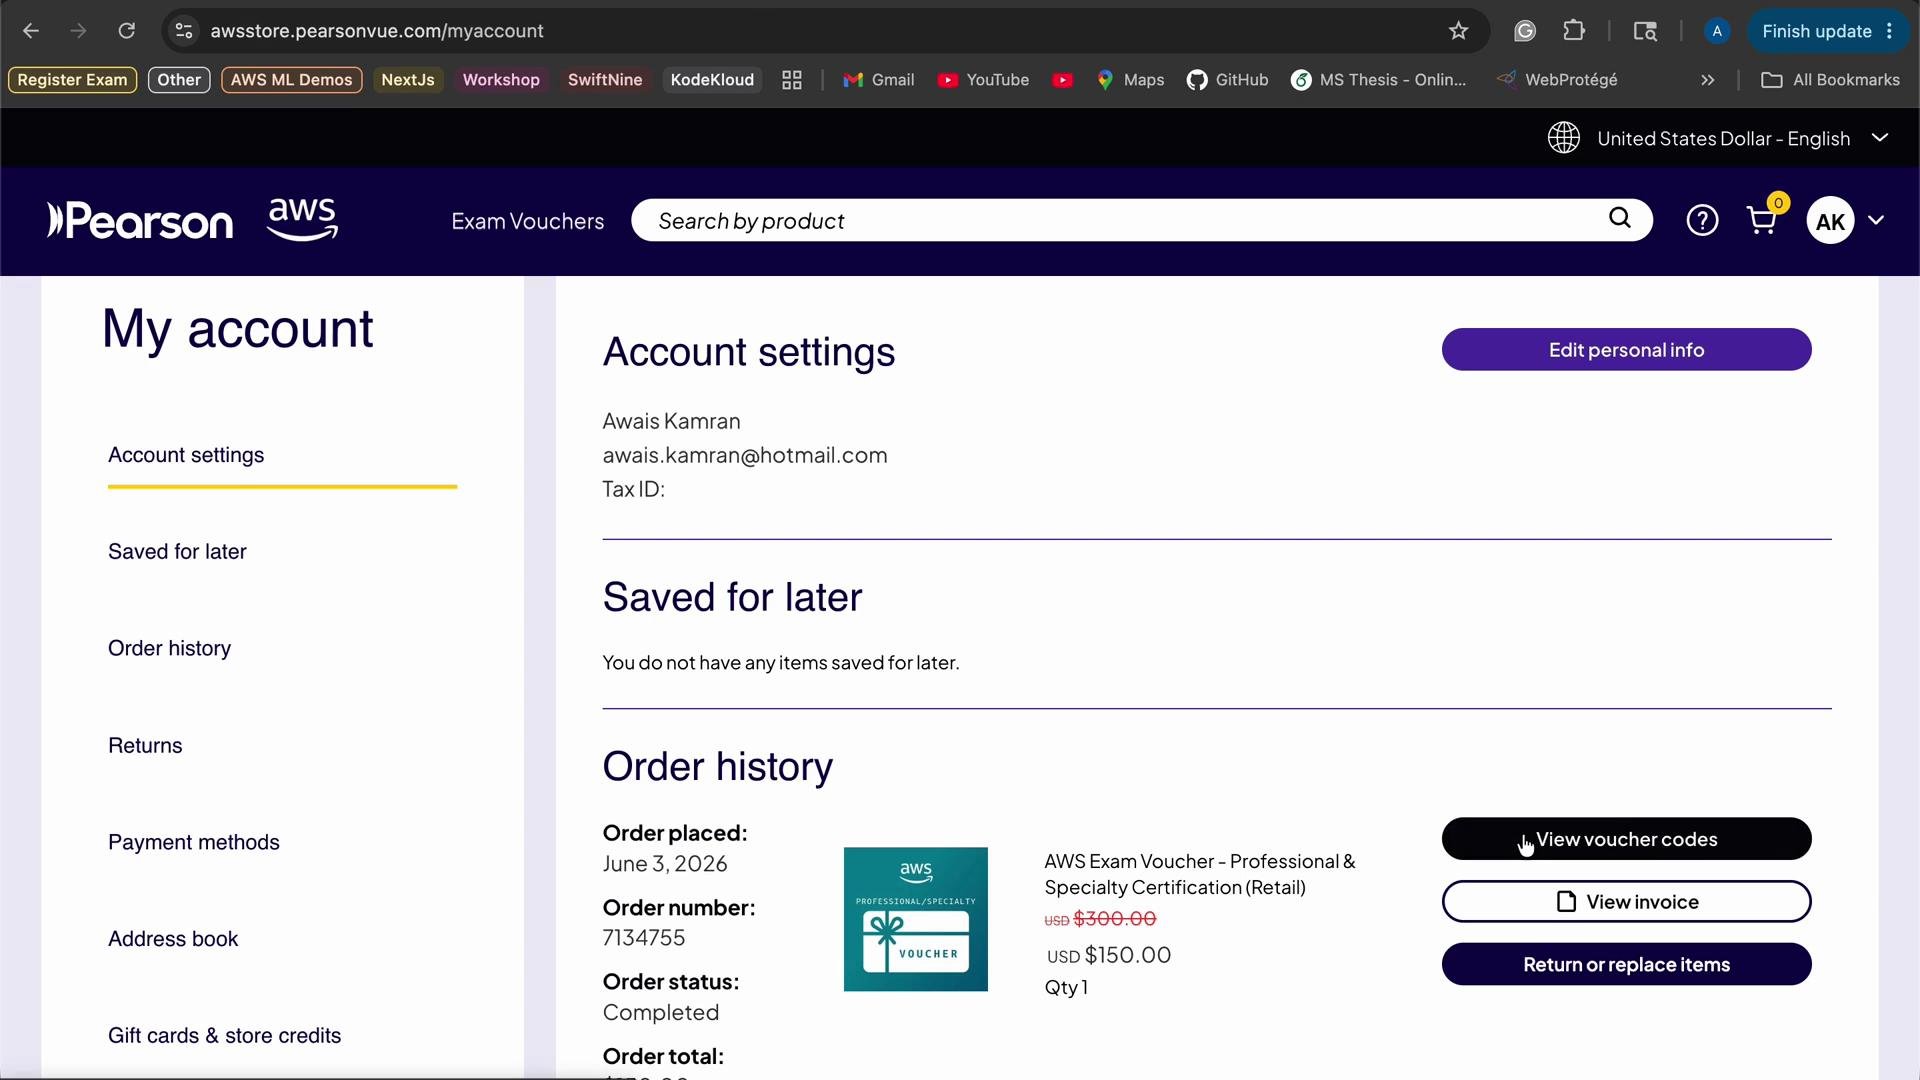Screen dimensions: 1920x1080
Task: Click View voucher codes button
Action: (x=1626, y=839)
